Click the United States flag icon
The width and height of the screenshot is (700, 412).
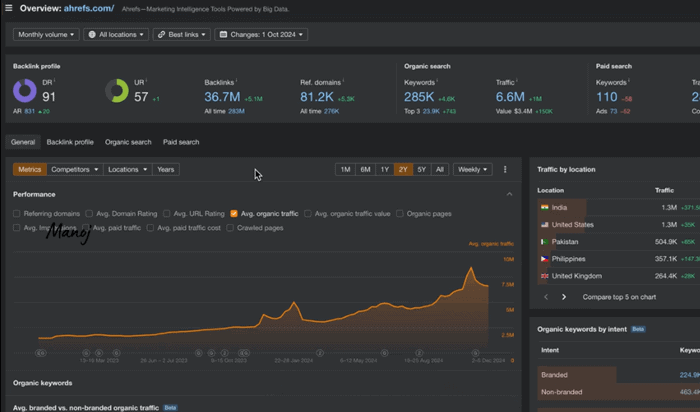(544, 225)
